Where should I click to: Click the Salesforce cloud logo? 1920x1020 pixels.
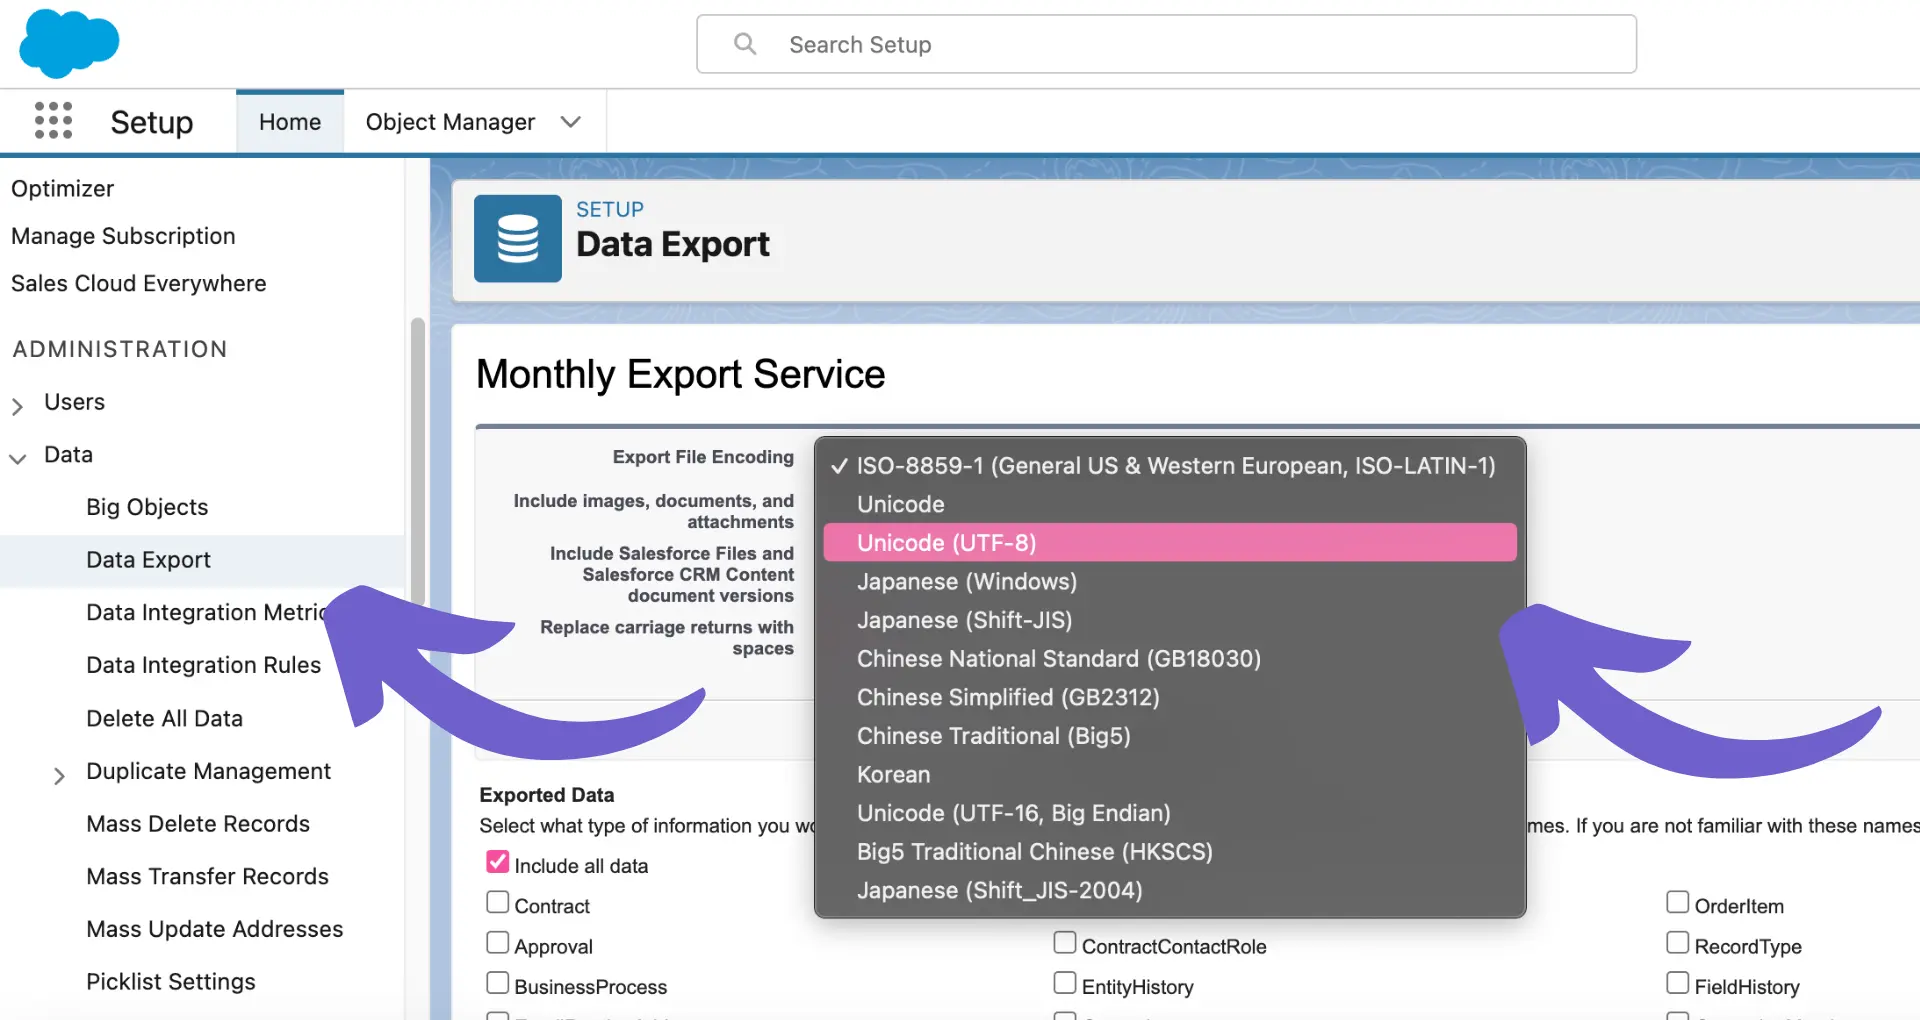point(69,43)
